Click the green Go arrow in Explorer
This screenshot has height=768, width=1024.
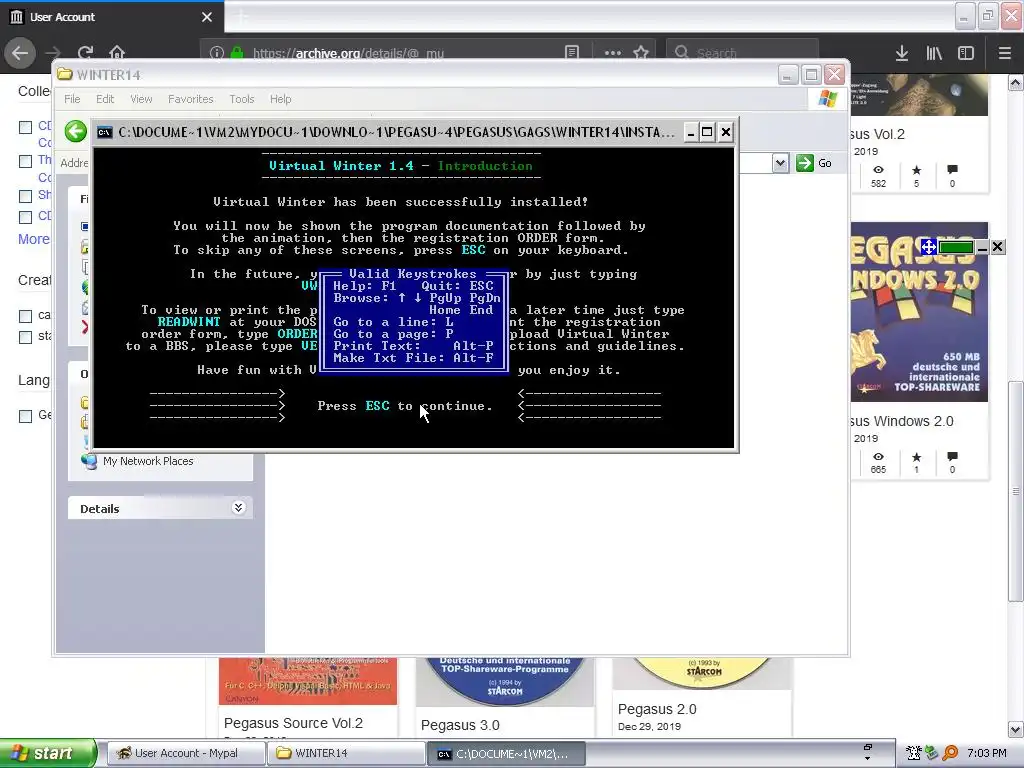805,163
